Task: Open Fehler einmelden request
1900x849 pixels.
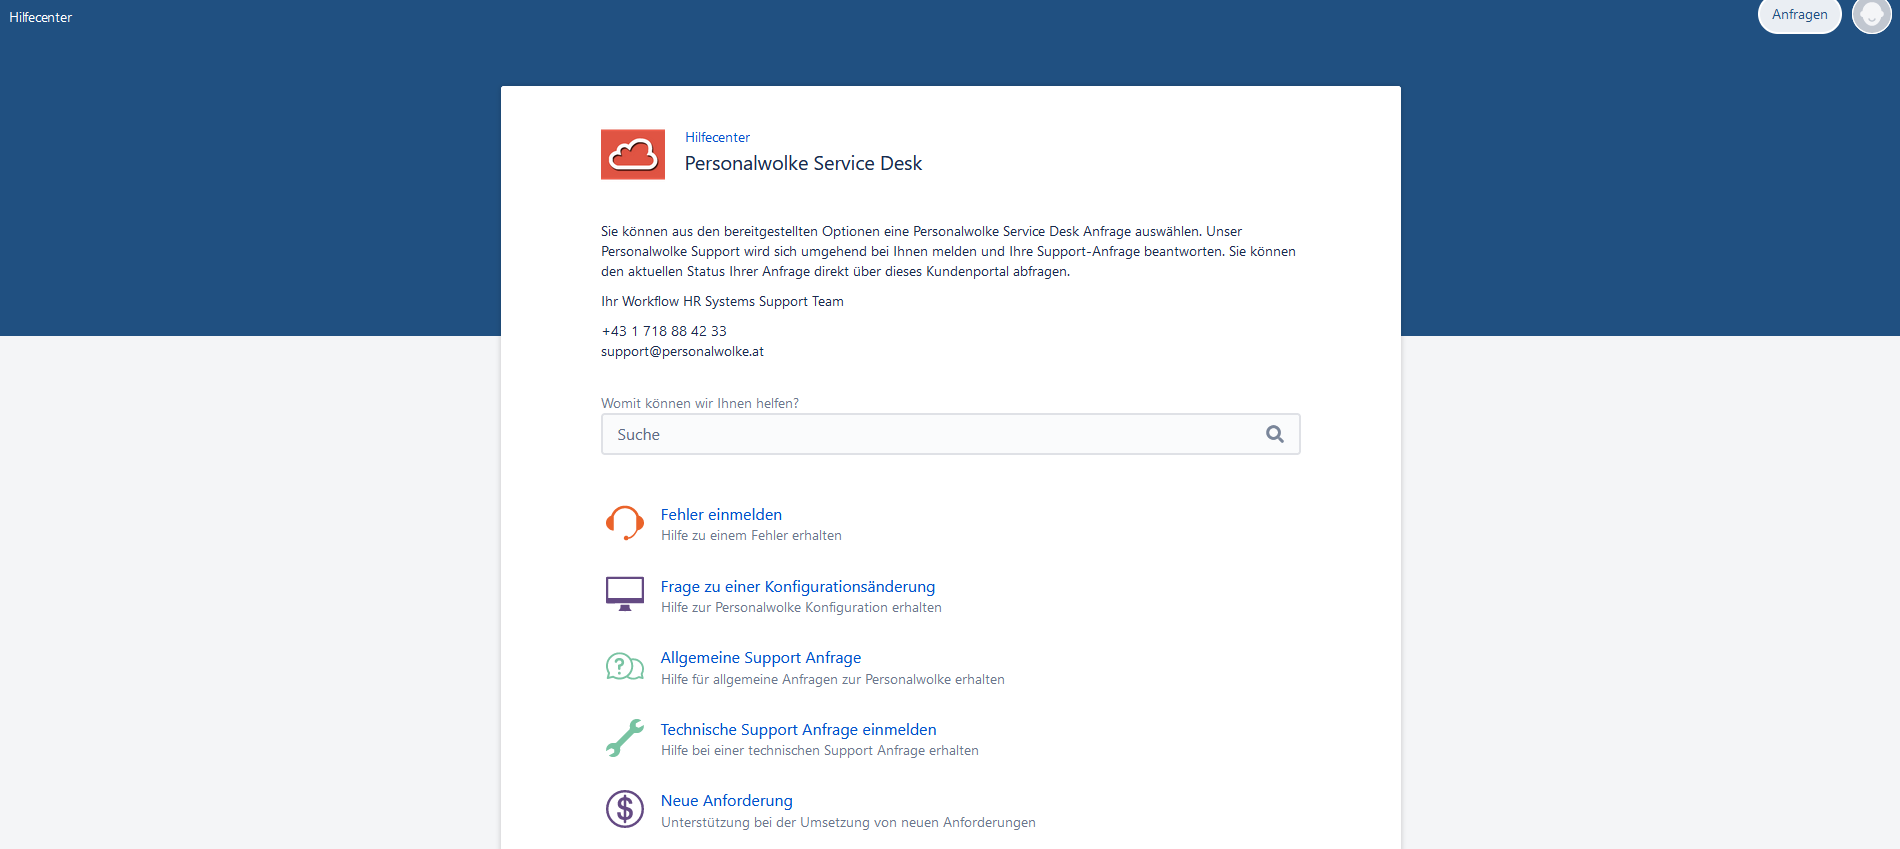Action: click(721, 515)
